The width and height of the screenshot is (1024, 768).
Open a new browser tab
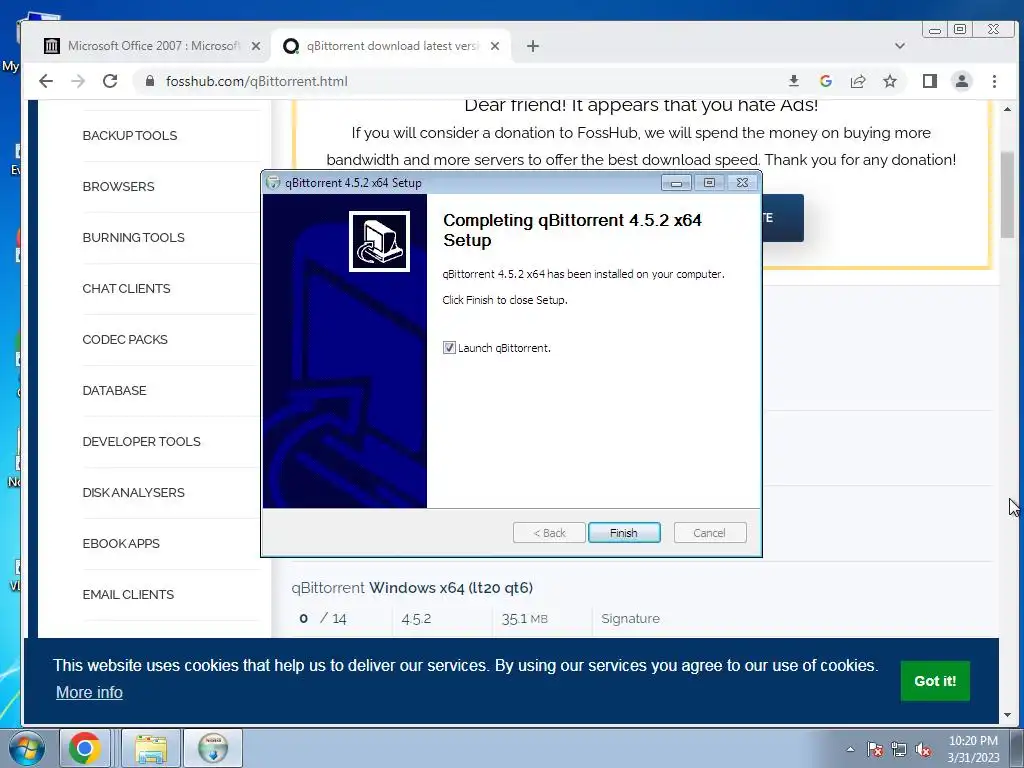[533, 46]
